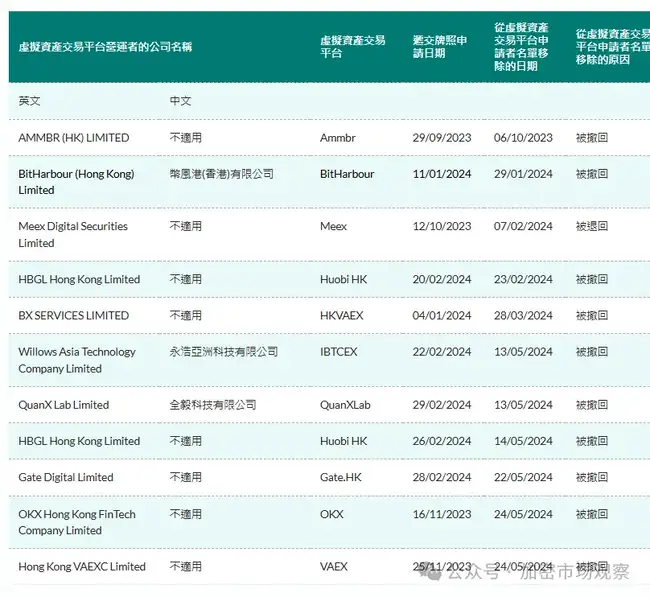This screenshot has height=597, width=650.
Task: Click application date '29/09/2023'
Action: pyautogui.click(x=442, y=138)
